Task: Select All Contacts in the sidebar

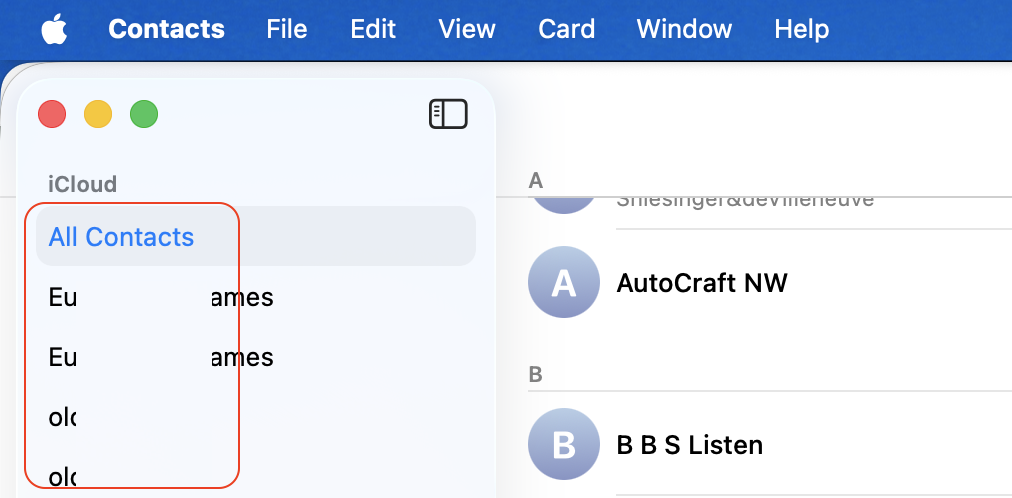Action: (122, 237)
